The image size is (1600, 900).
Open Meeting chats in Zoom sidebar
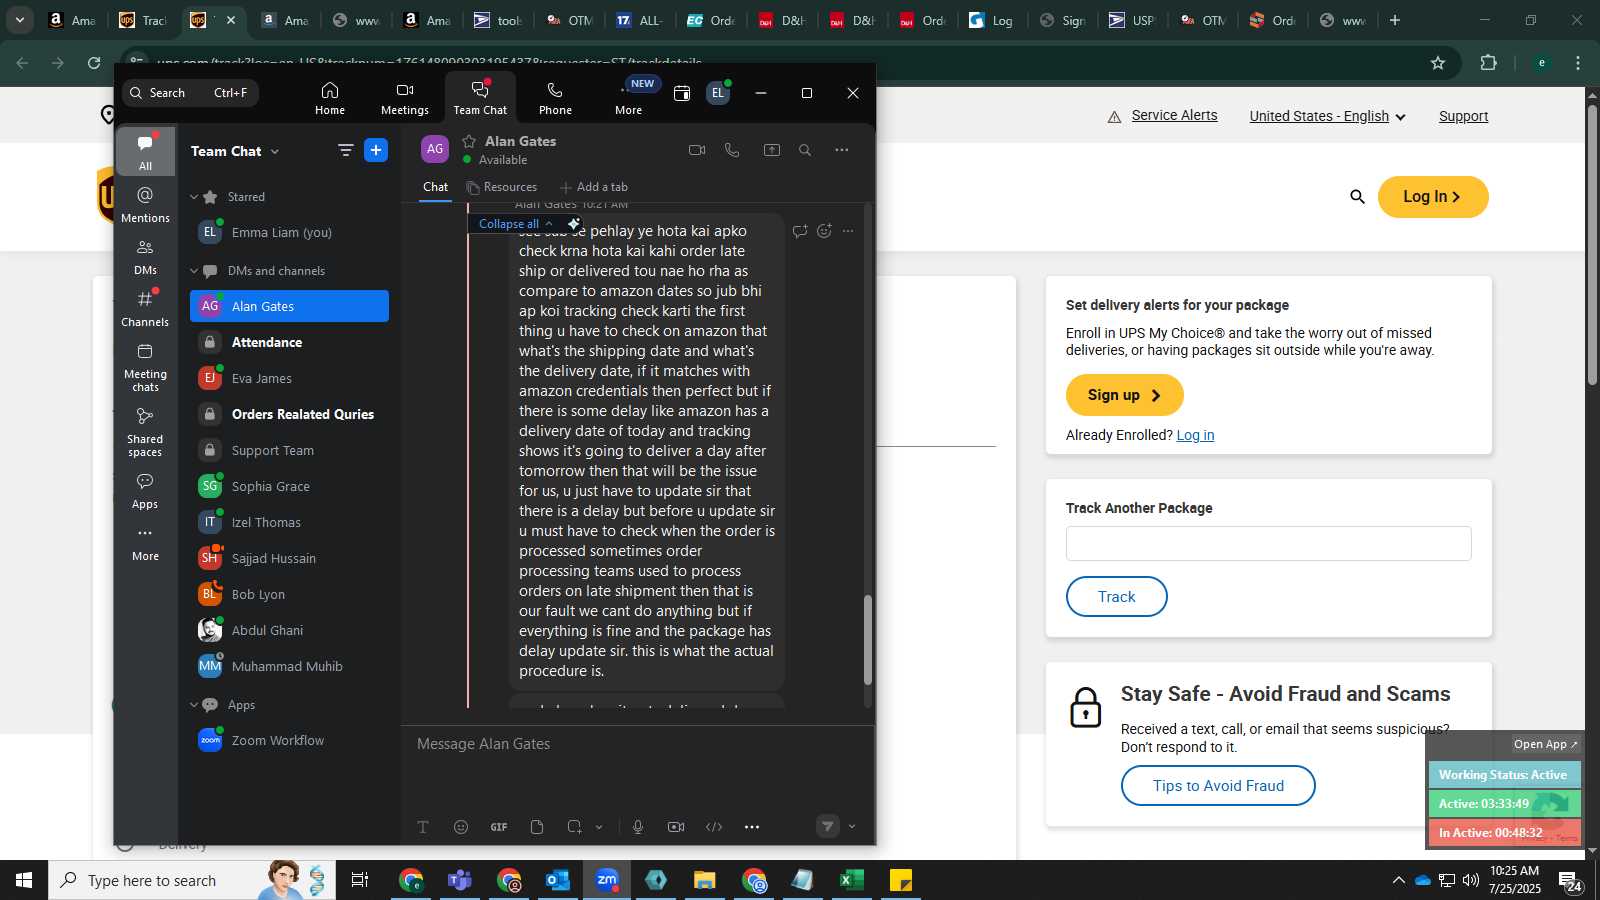[x=146, y=367]
